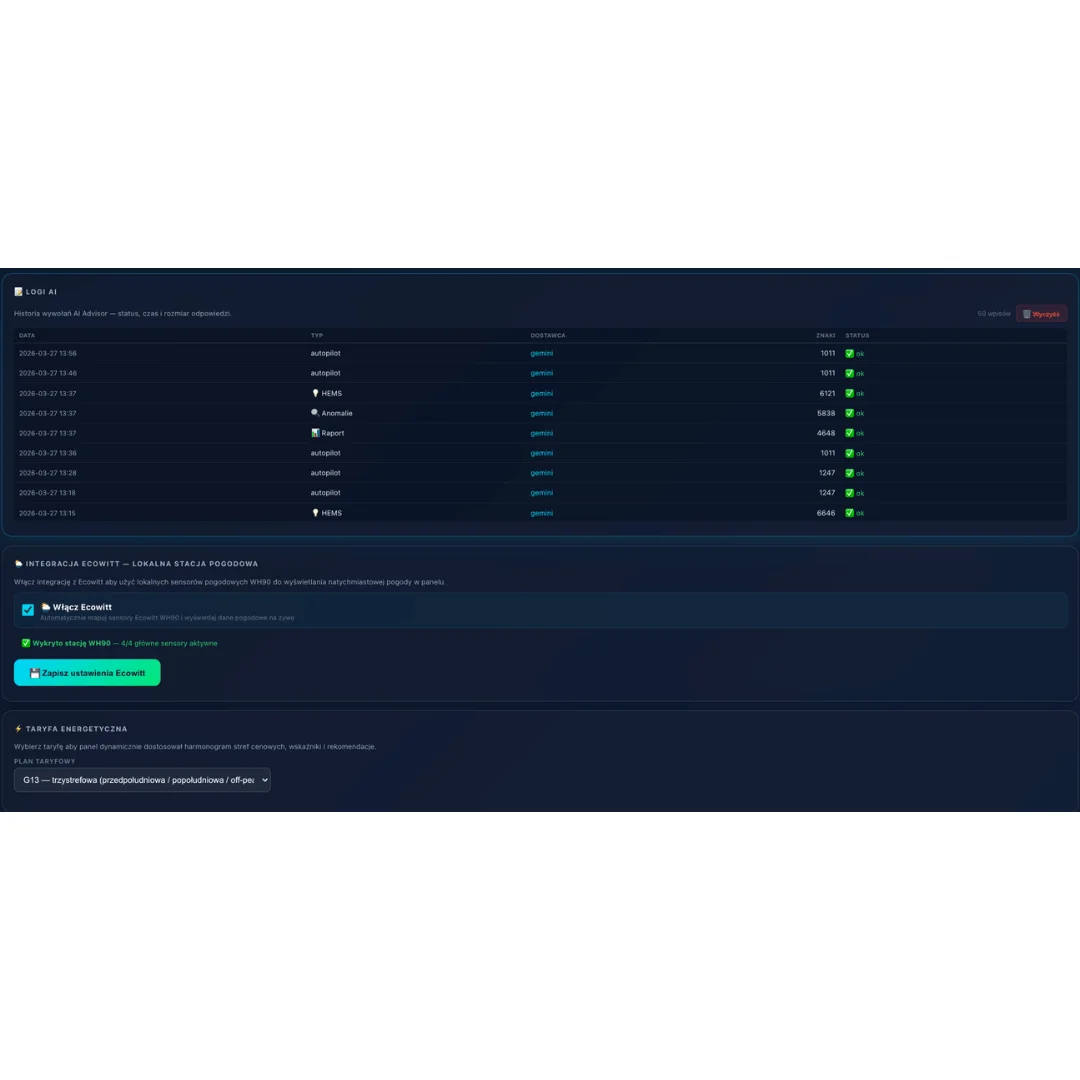The width and height of the screenshot is (1080, 1080).
Task: Click the 1011 value in the 13:36 row
Action: pos(827,453)
